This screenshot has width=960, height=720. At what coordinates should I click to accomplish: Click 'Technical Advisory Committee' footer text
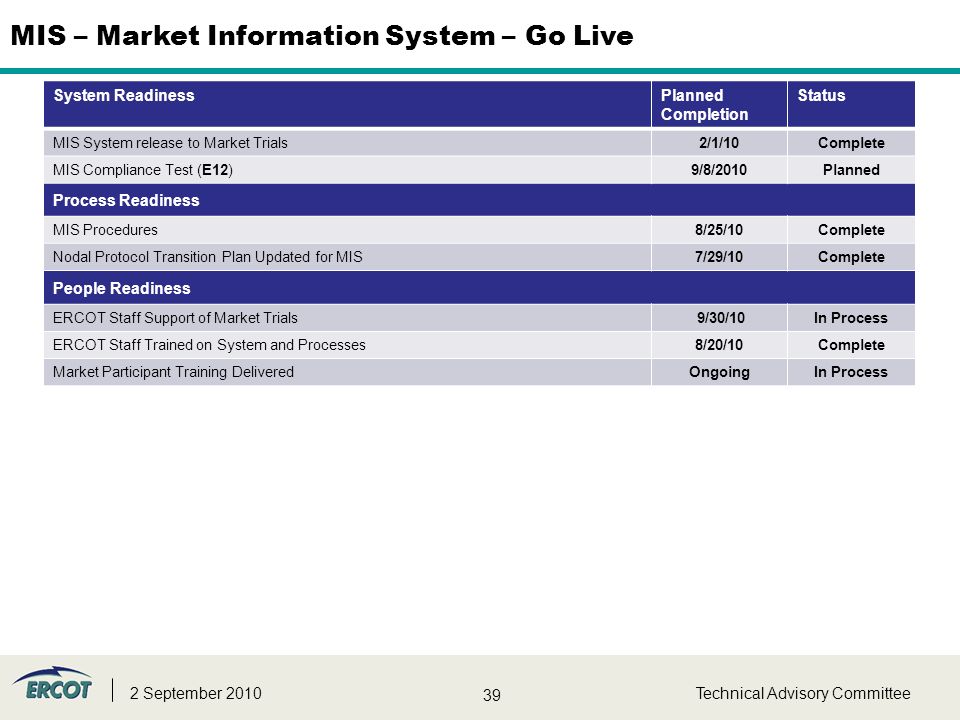[803, 693]
